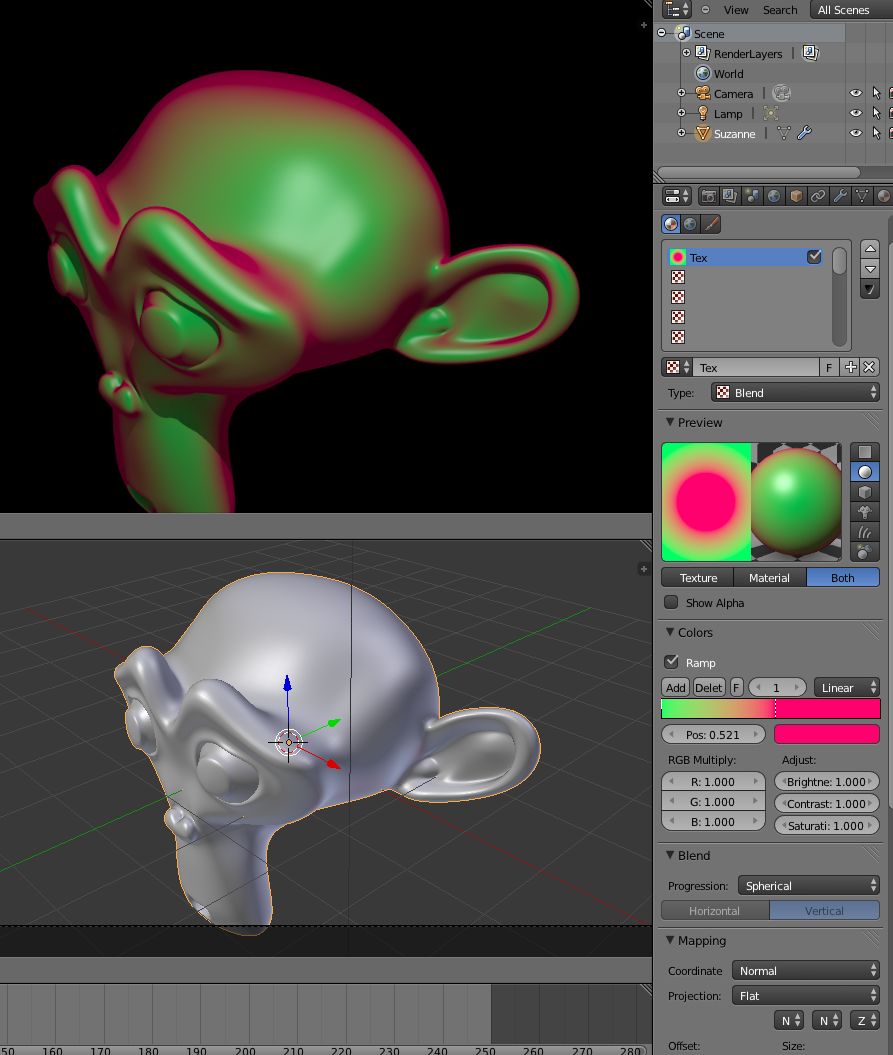The height and width of the screenshot is (1055, 893).
Task: Open the outliner Search menu
Action: pyautogui.click(x=780, y=9)
